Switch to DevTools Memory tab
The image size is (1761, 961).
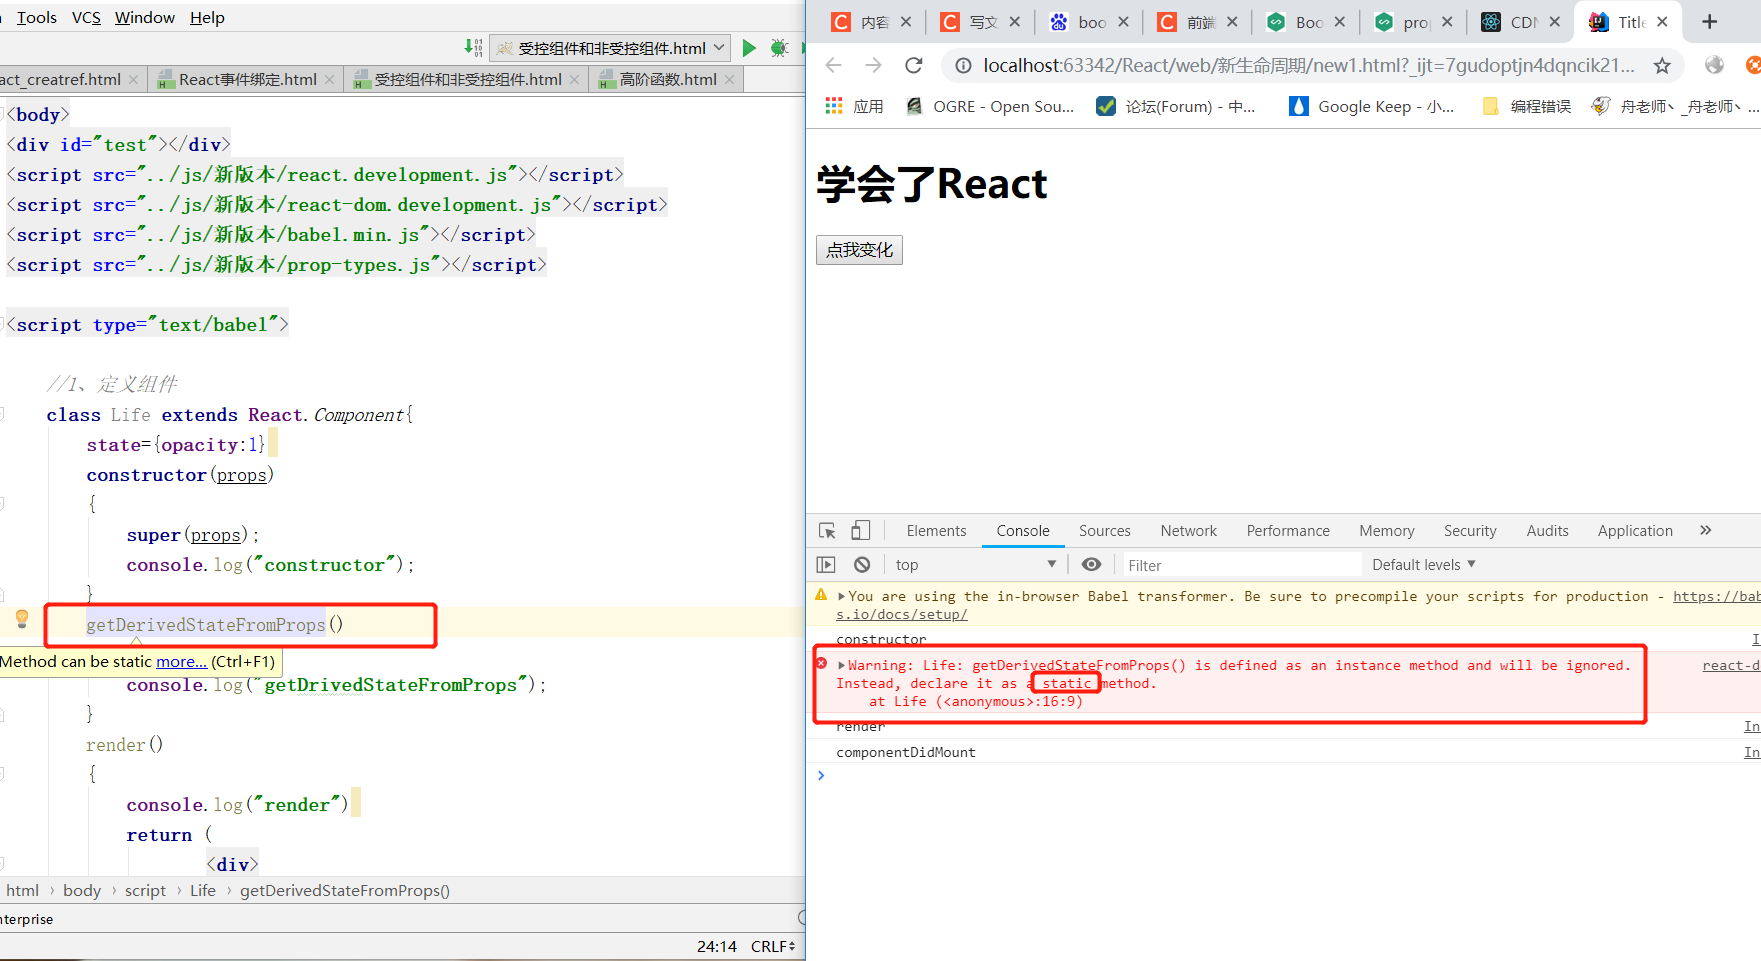pos(1386,531)
